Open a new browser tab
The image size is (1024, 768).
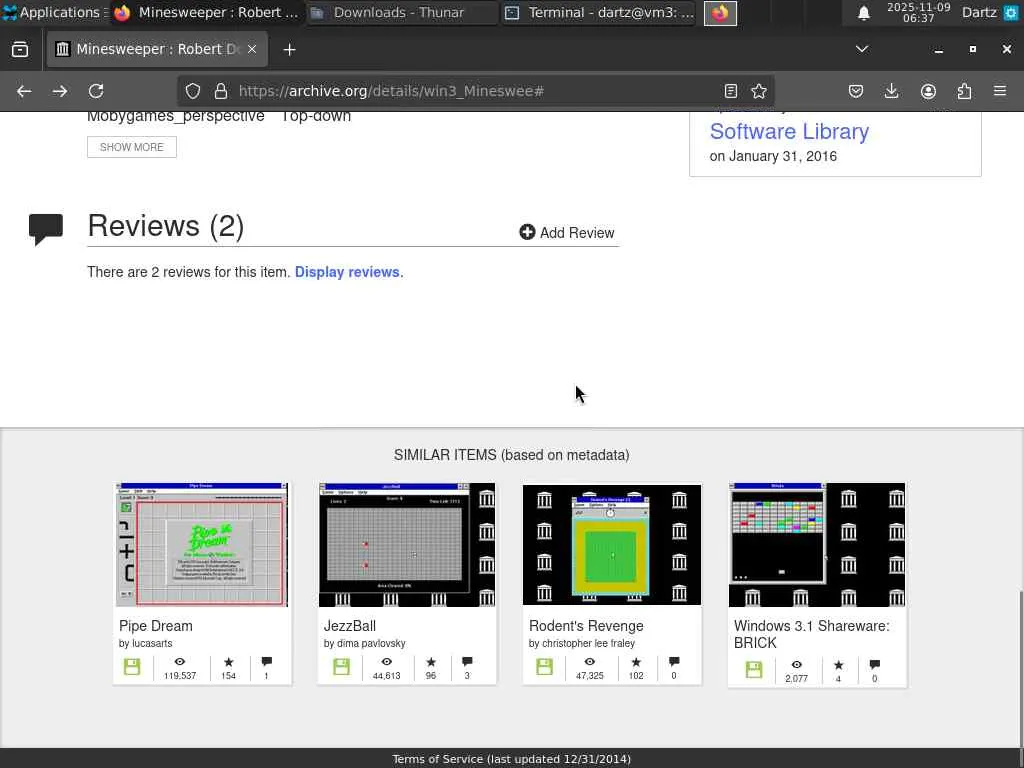[x=289, y=50]
